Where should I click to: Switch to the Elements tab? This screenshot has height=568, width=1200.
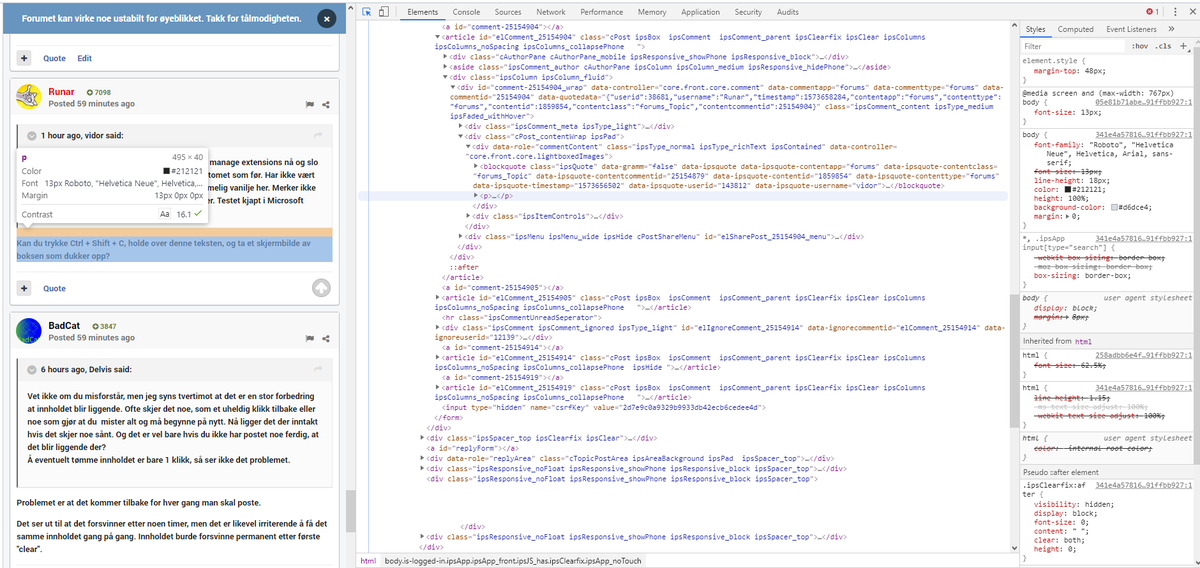422,12
